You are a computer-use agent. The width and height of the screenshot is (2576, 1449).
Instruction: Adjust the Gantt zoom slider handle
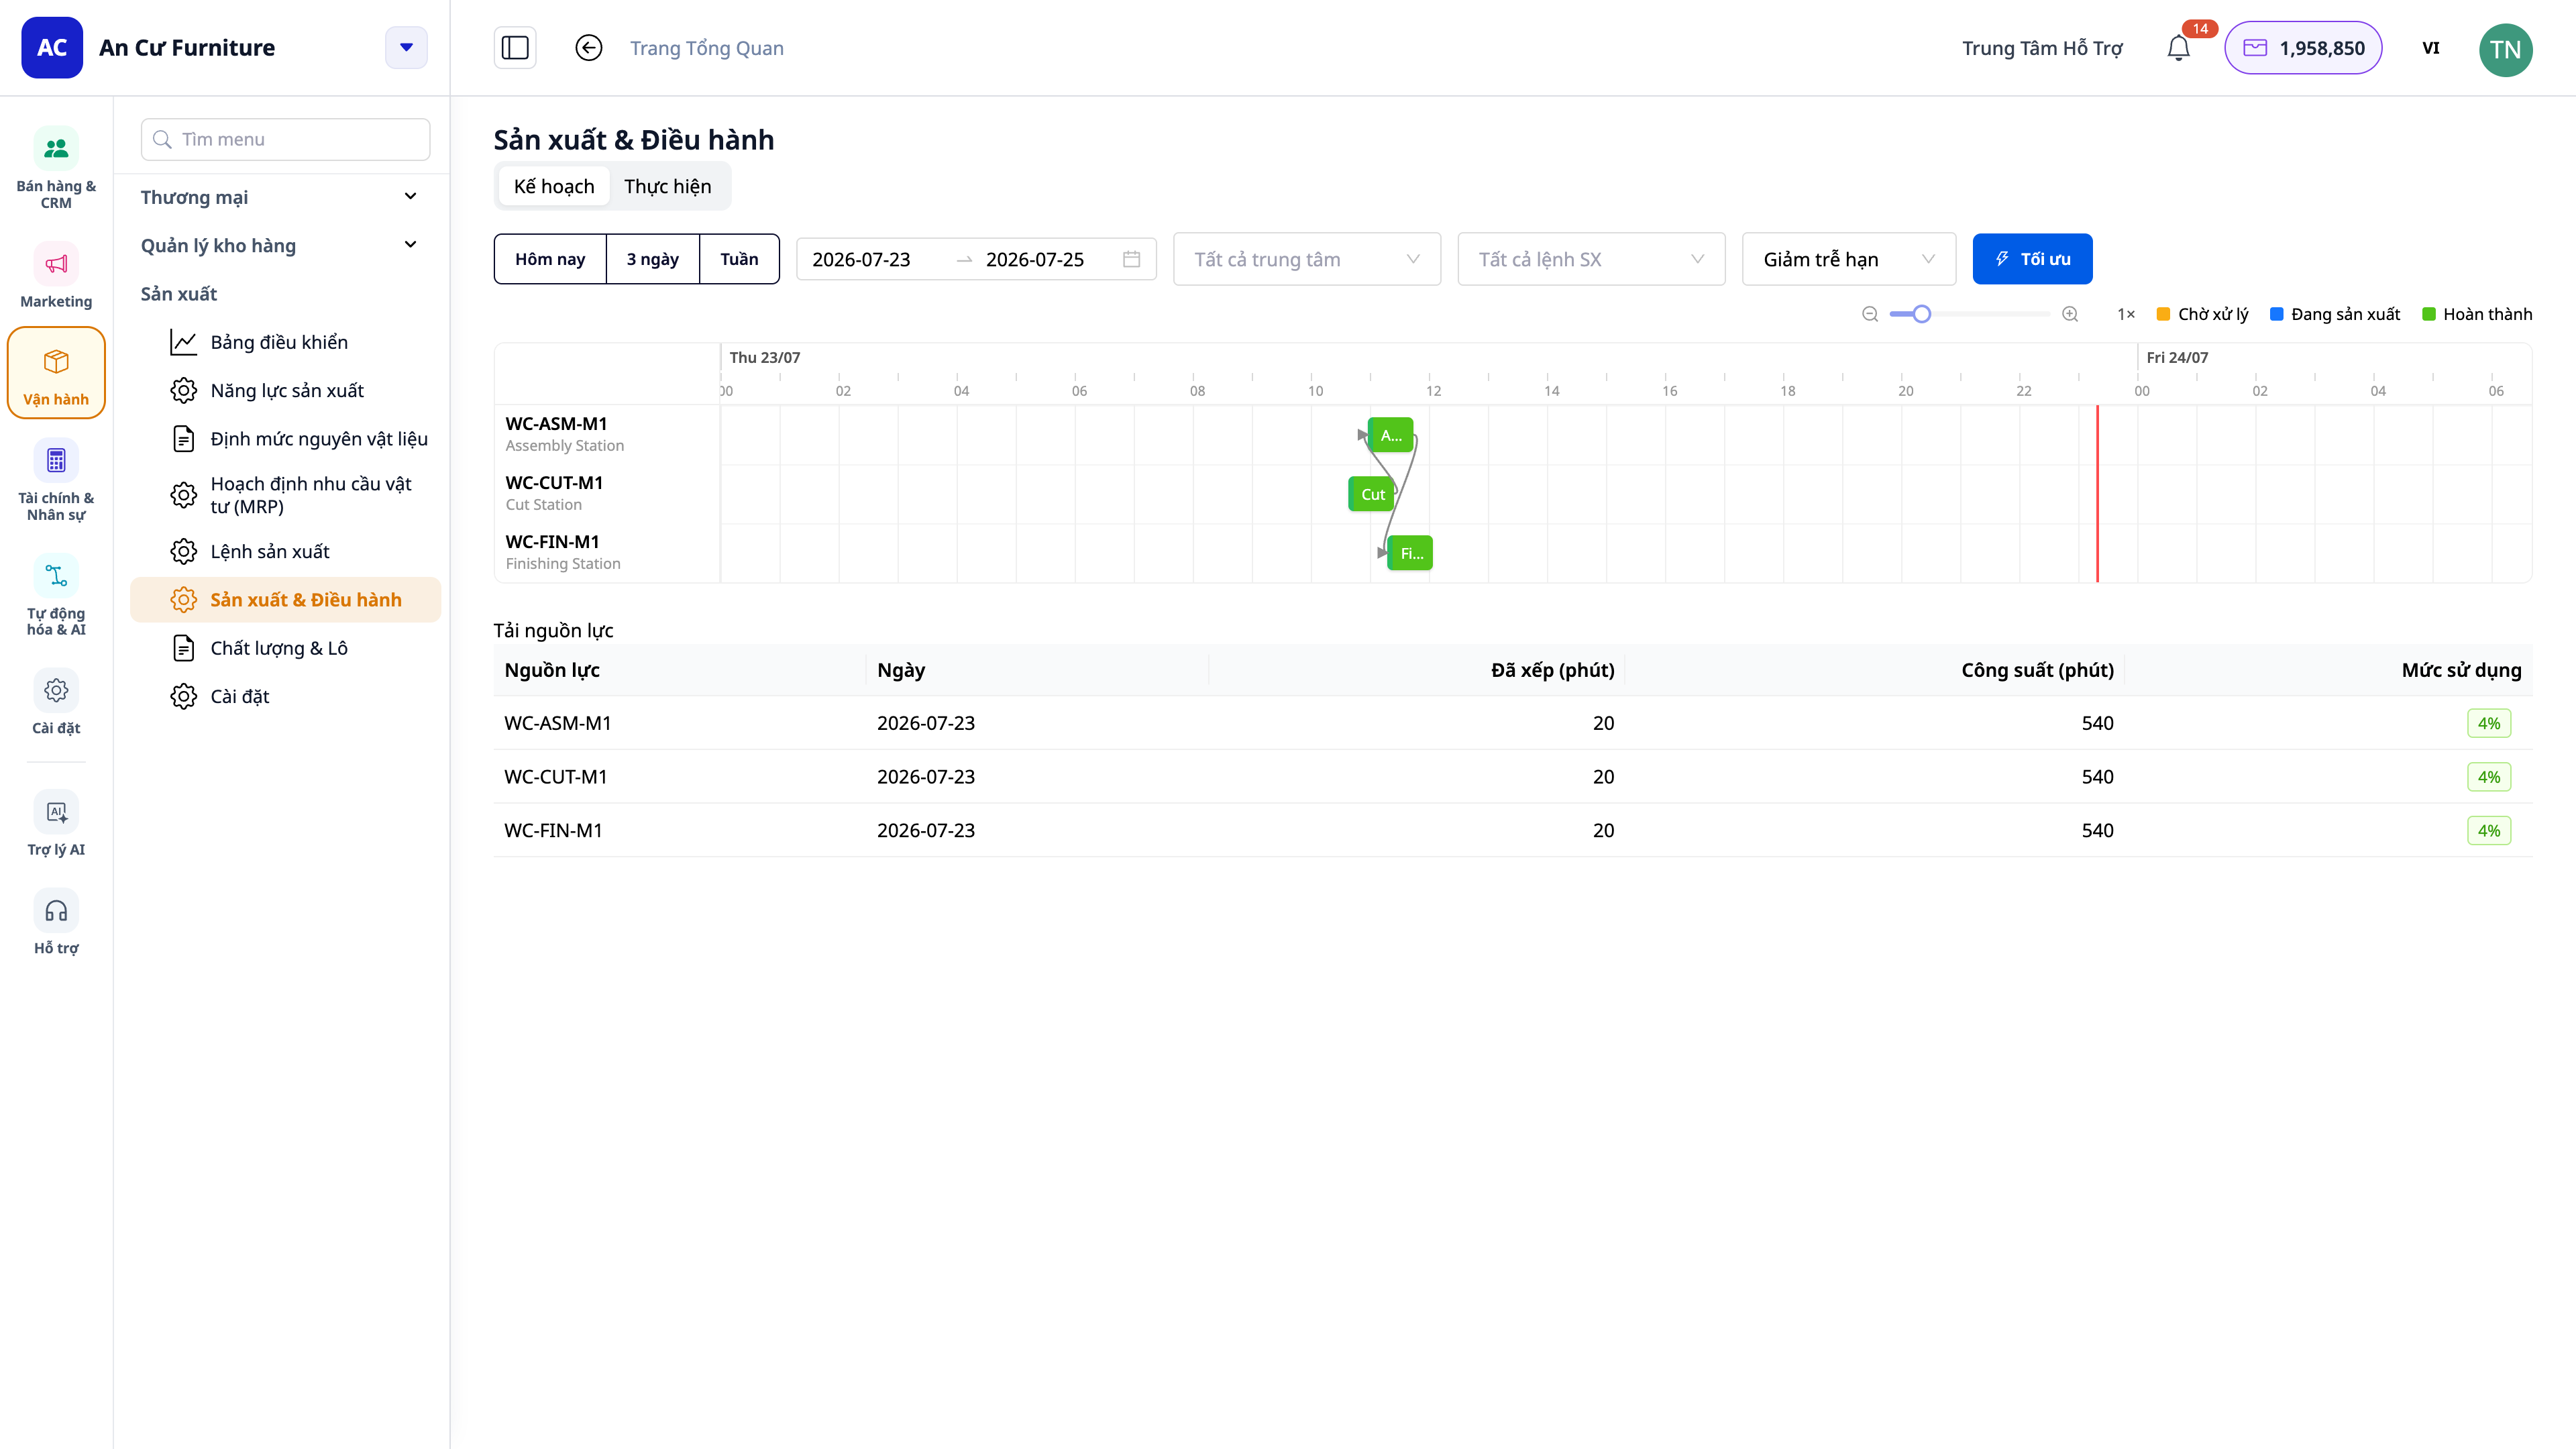[x=1922, y=314]
